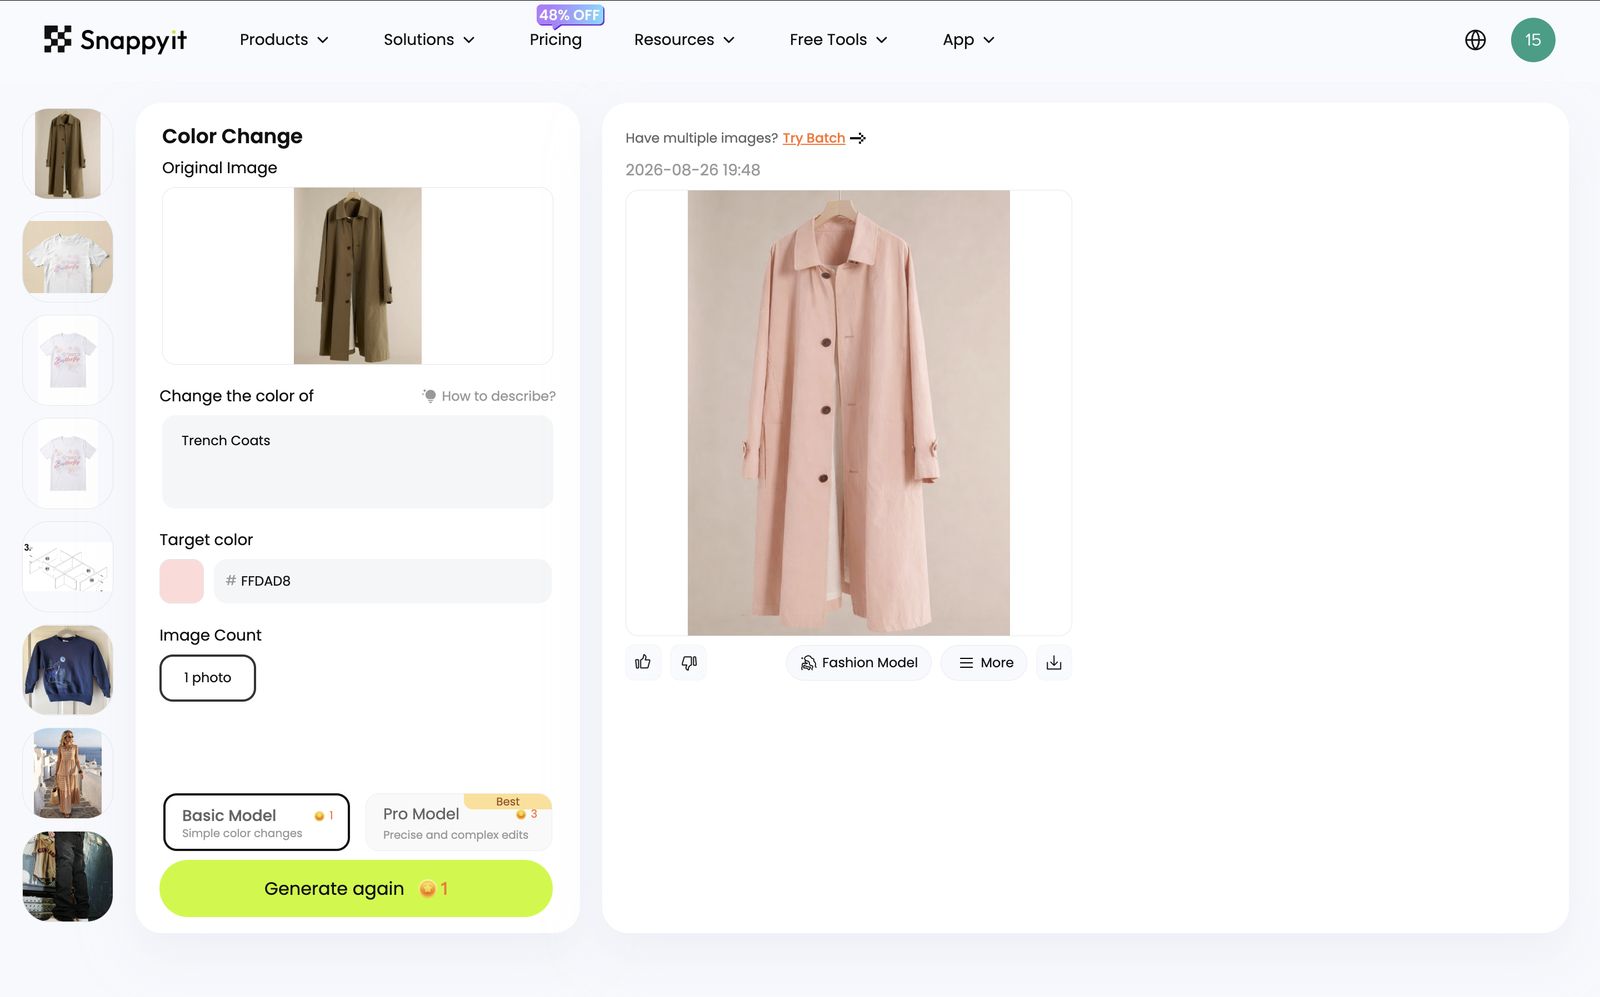
Task: Click the How to describe lightbulb icon
Action: (429, 396)
